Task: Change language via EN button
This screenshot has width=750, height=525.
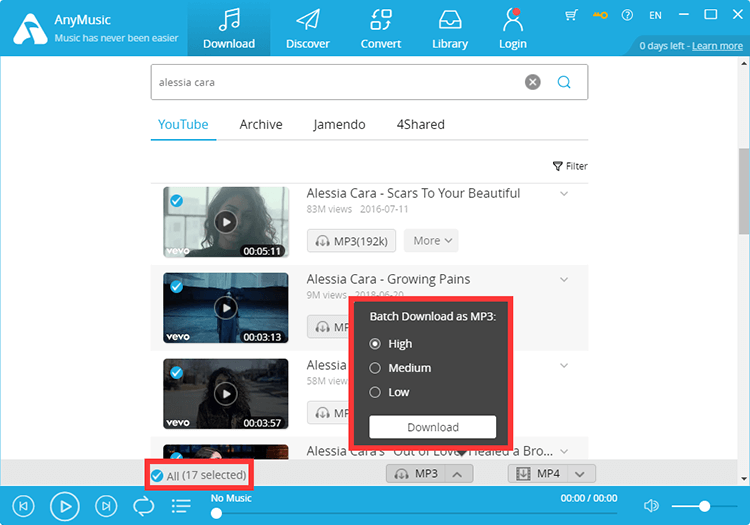Action: click(x=655, y=15)
